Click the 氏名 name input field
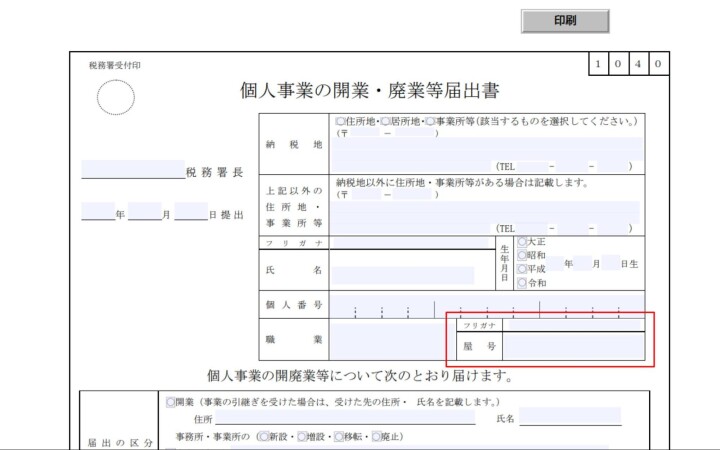Viewport: 720px width, 450px height. (403, 276)
